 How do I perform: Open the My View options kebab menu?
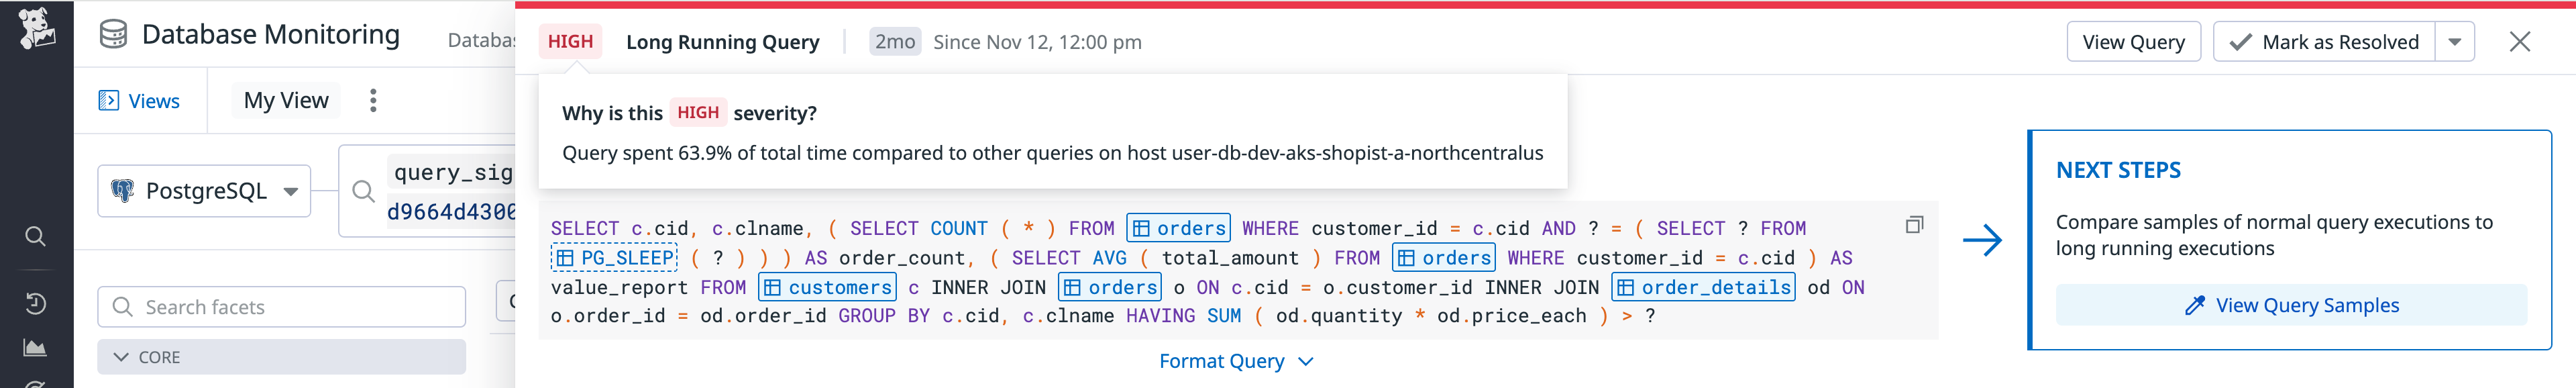click(x=373, y=100)
